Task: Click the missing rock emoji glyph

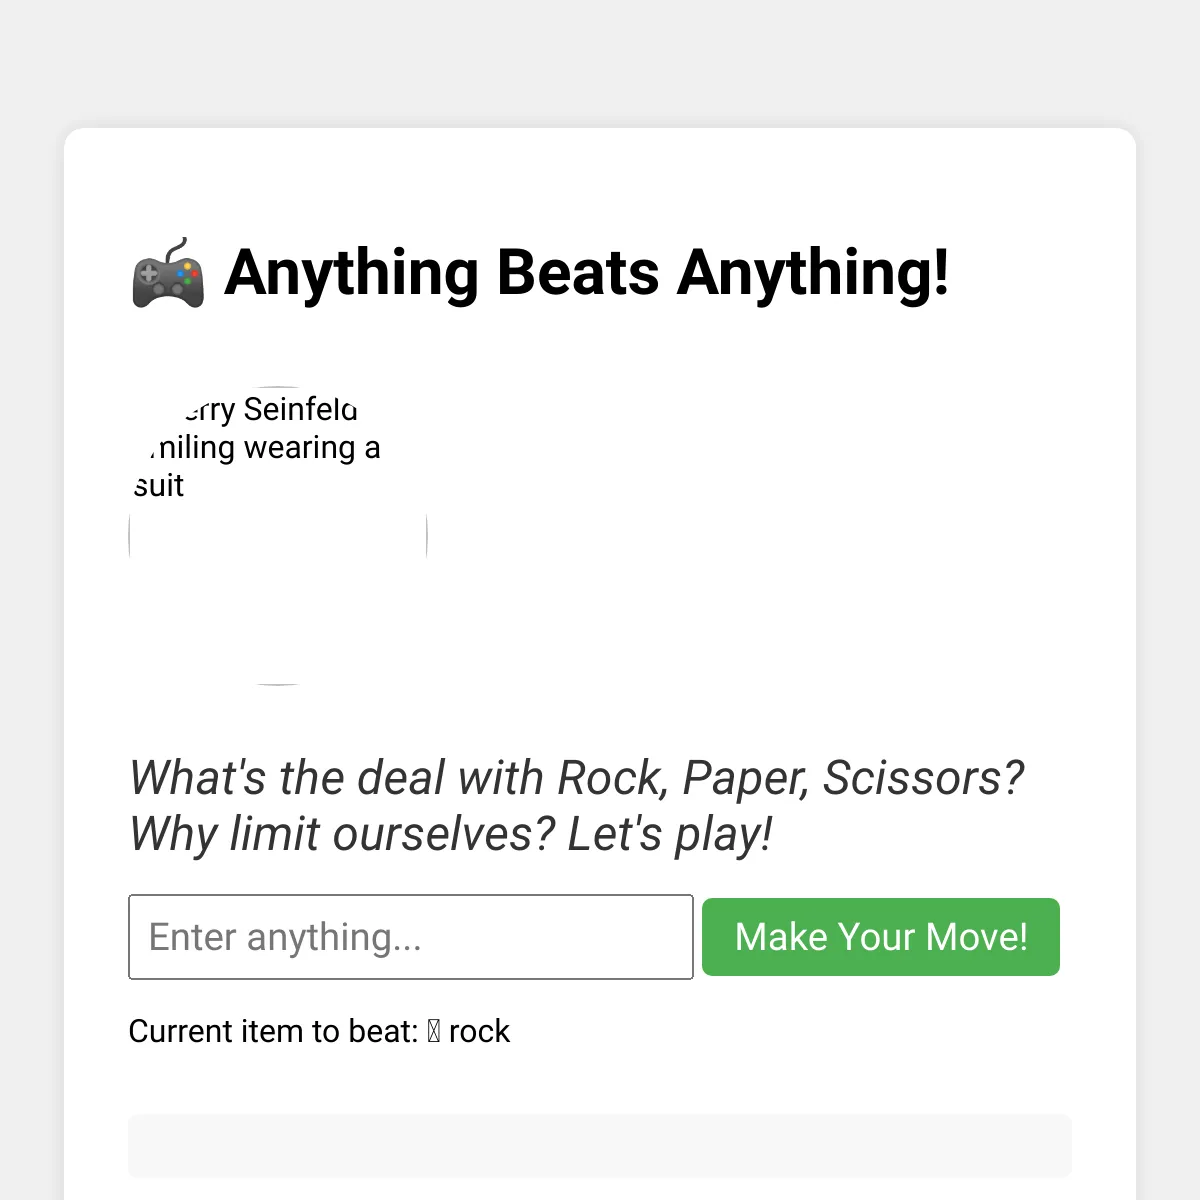Action: (x=433, y=1031)
